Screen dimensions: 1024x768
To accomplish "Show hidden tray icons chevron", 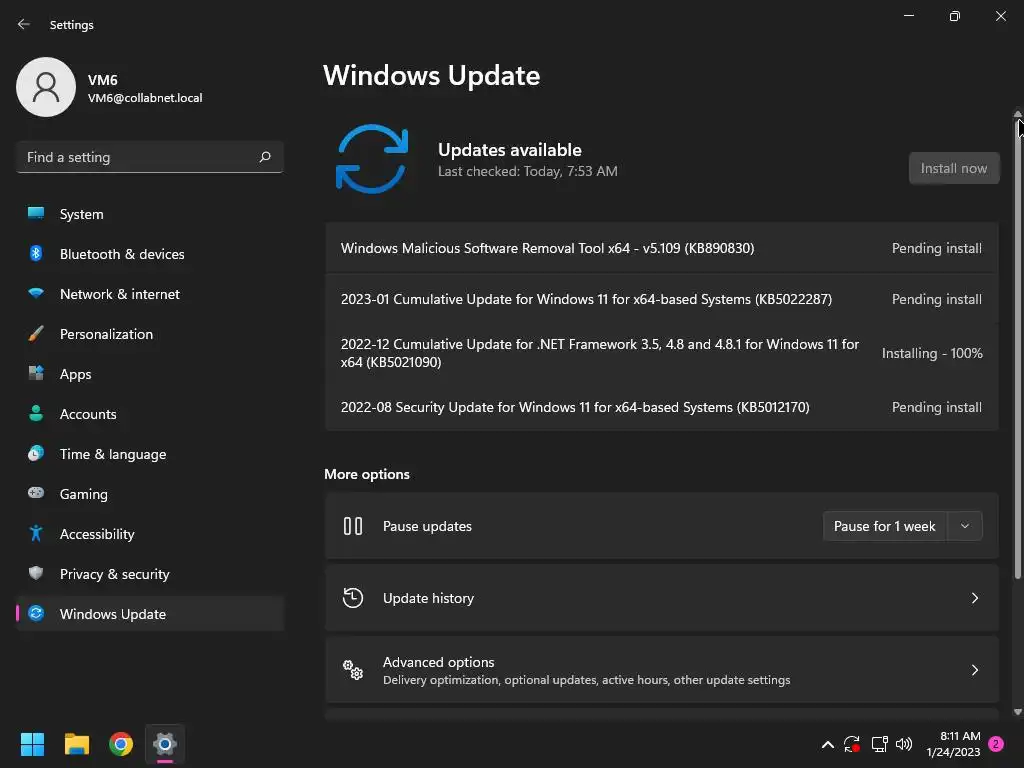I will coord(827,744).
